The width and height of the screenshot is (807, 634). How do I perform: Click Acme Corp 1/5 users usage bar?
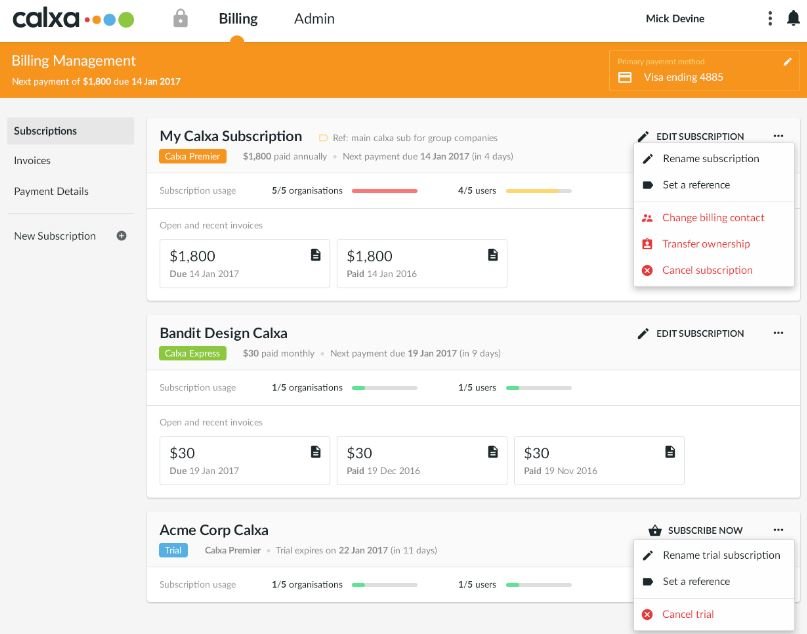click(538, 585)
